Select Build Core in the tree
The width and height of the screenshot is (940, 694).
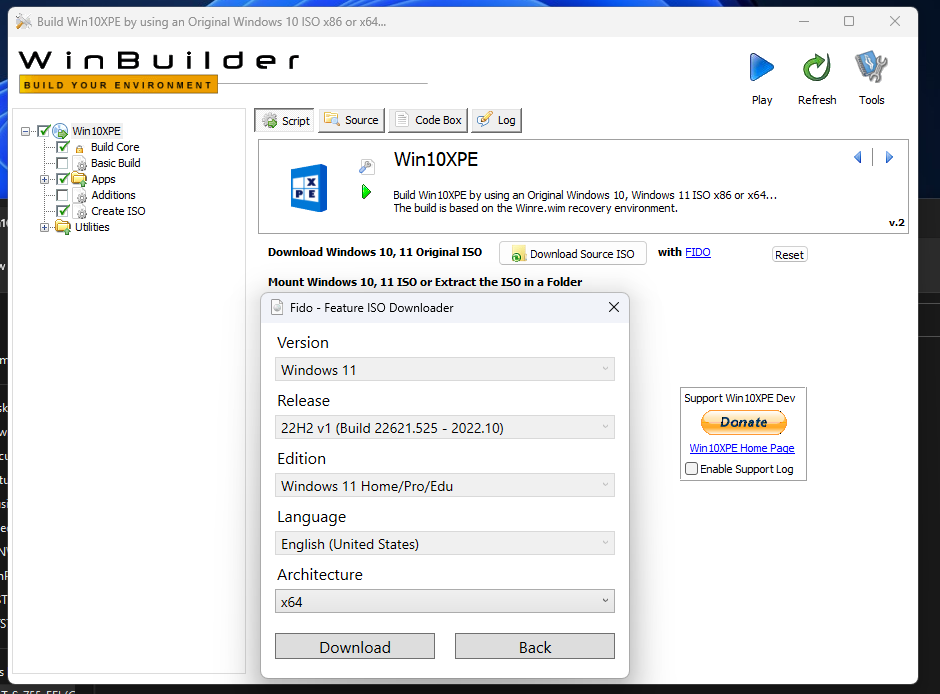(x=115, y=147)
